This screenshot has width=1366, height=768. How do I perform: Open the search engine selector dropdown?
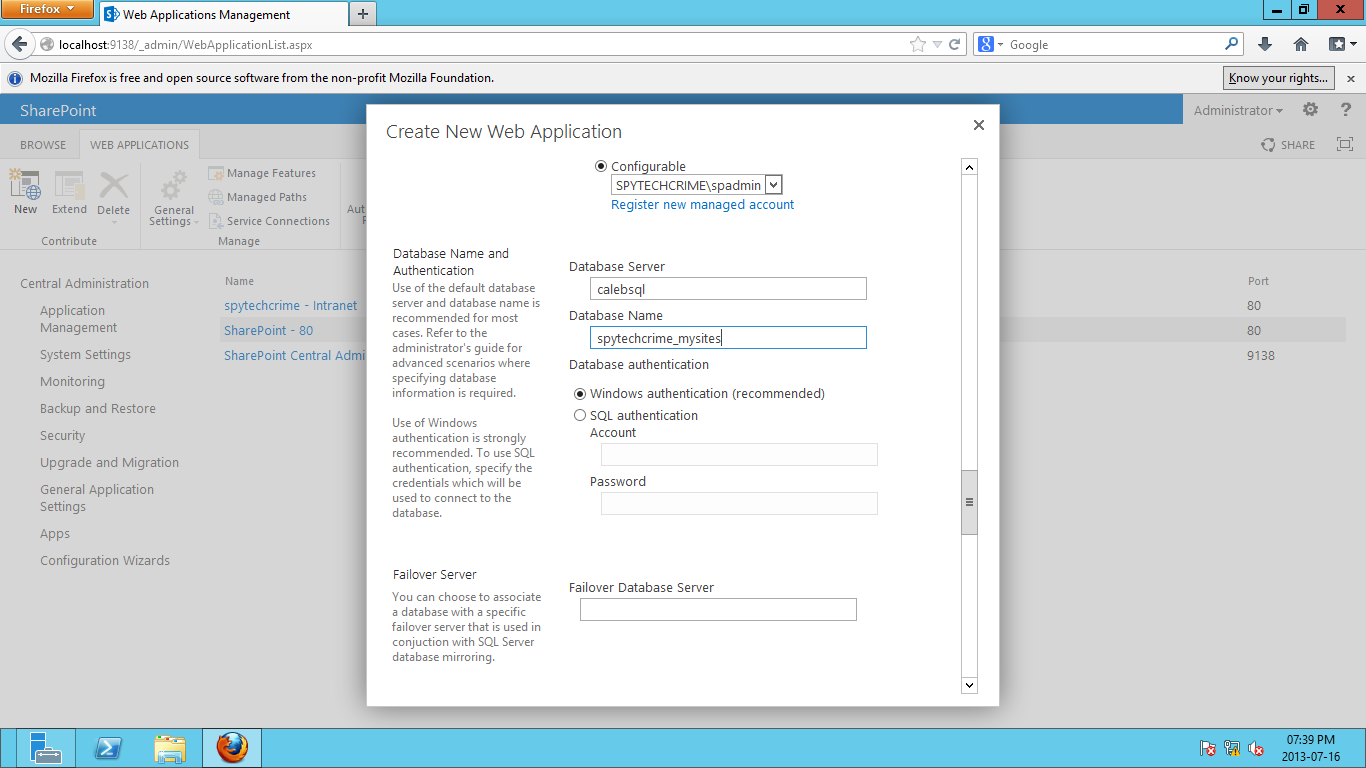coord(990,44)
